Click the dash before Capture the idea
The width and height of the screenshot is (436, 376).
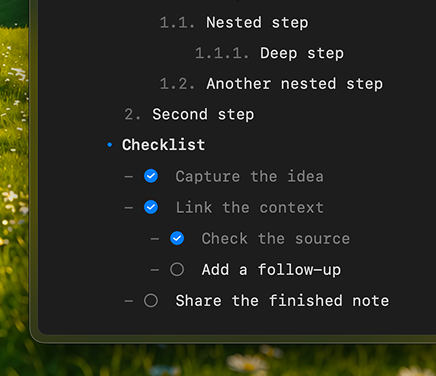point(129,177)
